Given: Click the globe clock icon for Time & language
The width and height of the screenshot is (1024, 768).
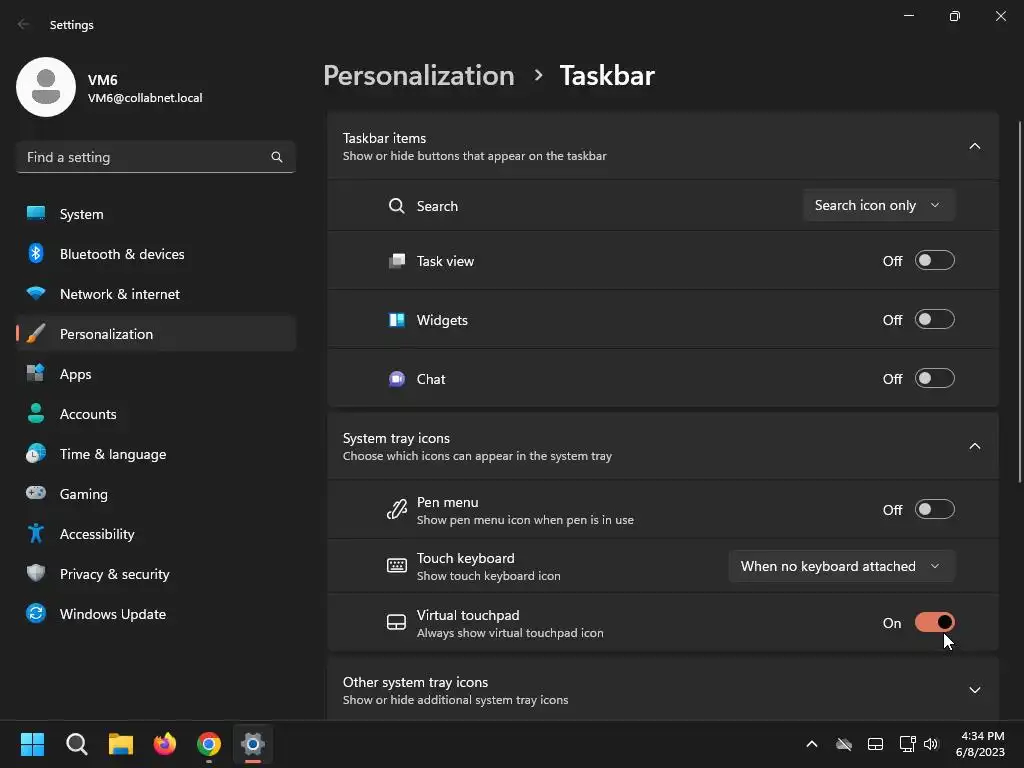Looking at the screenshot, I should tap(36, 453).
